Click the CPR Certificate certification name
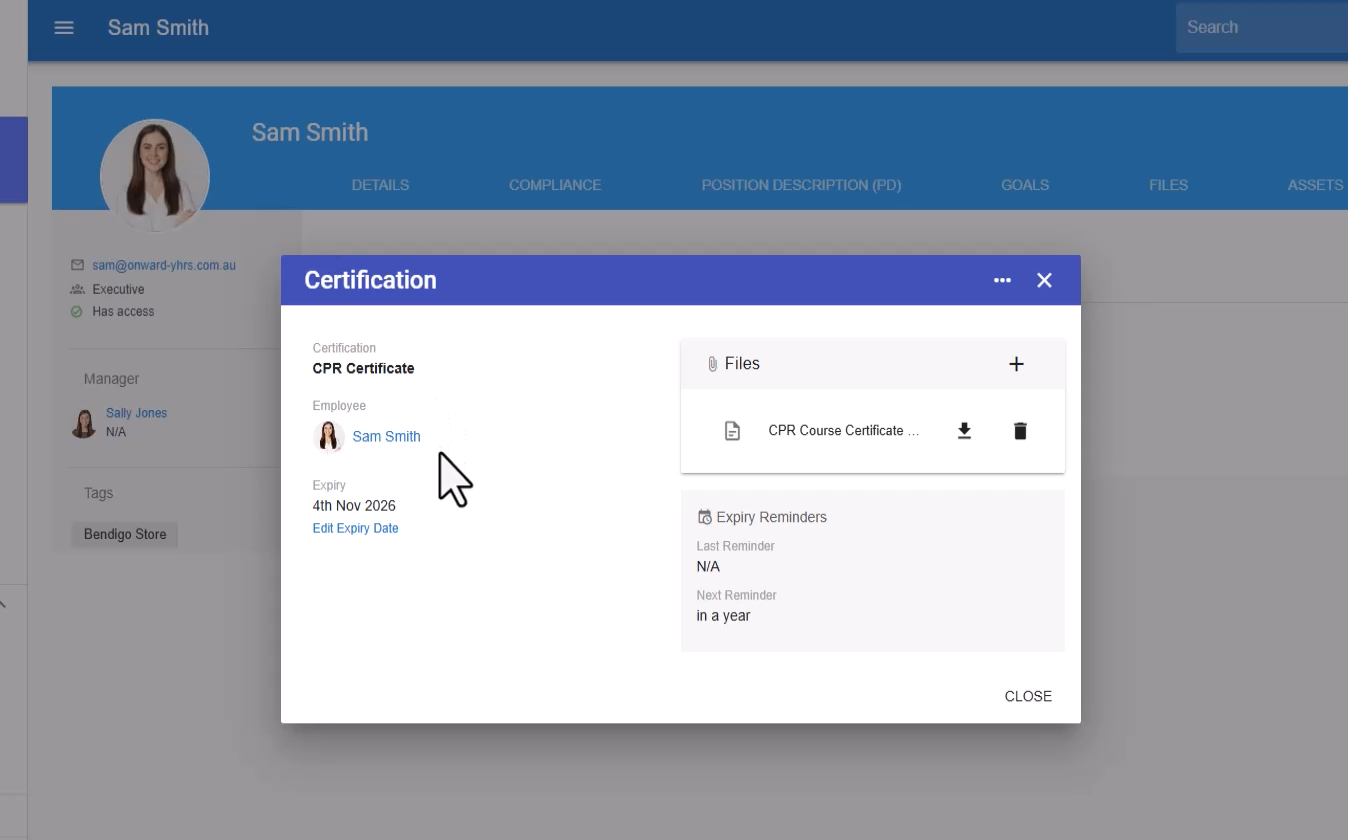The height and width of the screenshot is (840, 1348). coord(363,368)
